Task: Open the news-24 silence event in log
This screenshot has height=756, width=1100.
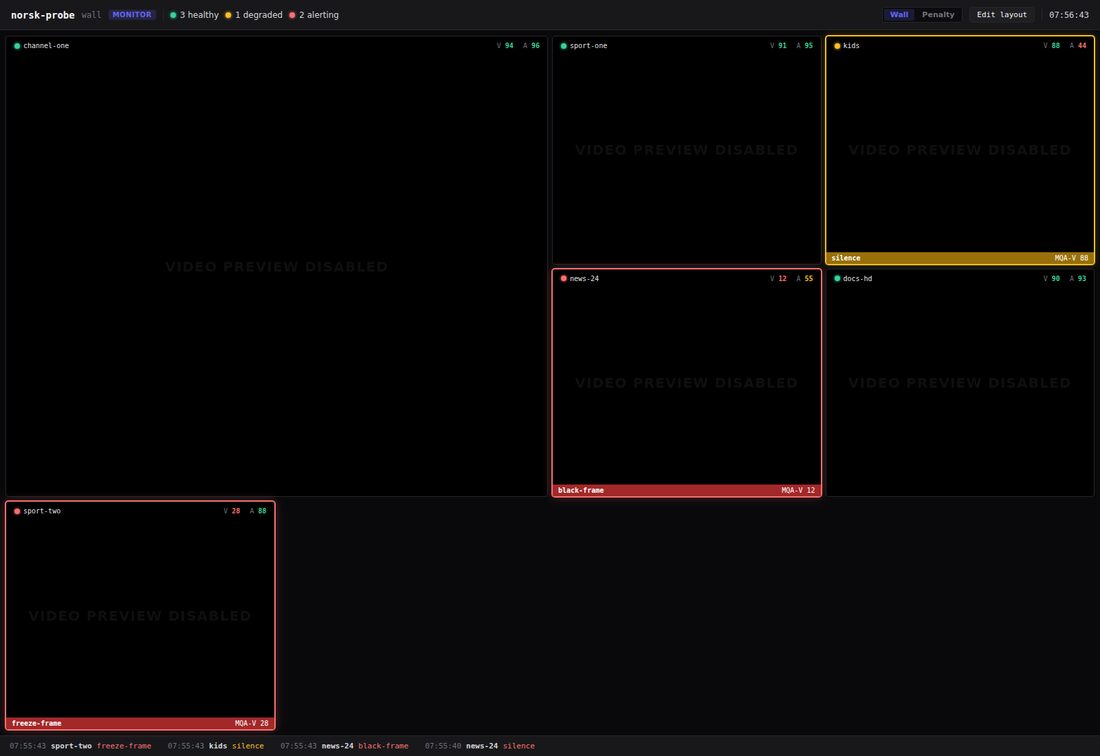Action: (x=479, y=746)
